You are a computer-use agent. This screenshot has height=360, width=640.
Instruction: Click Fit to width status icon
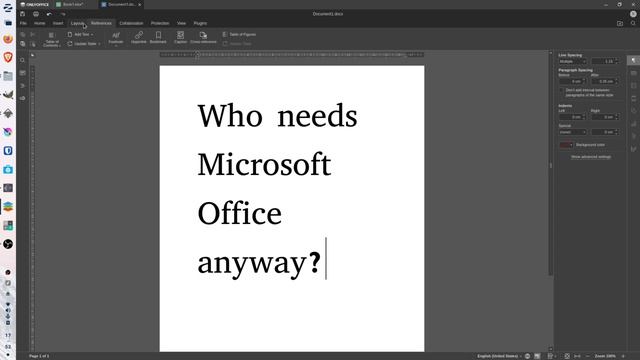[577, 356]
